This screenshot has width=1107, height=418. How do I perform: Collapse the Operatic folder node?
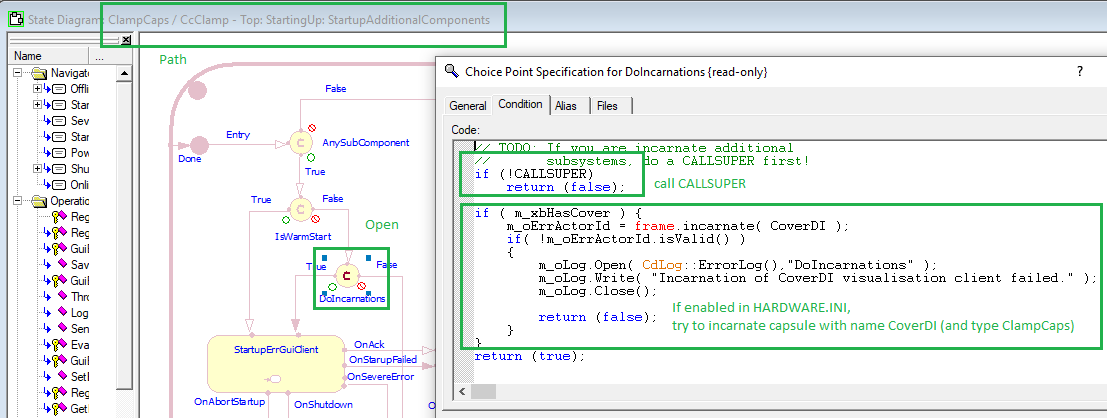tap(17, 201)
